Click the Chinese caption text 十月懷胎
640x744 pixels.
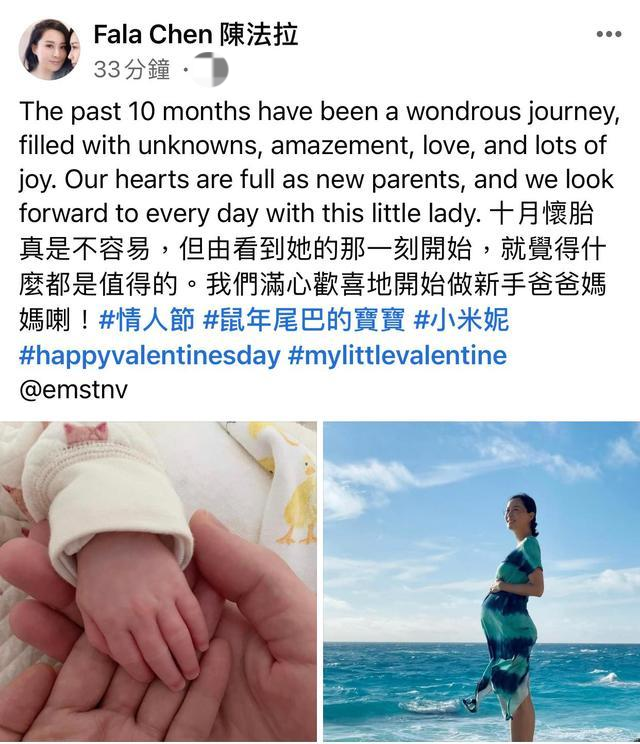click(x=541, y=214)
